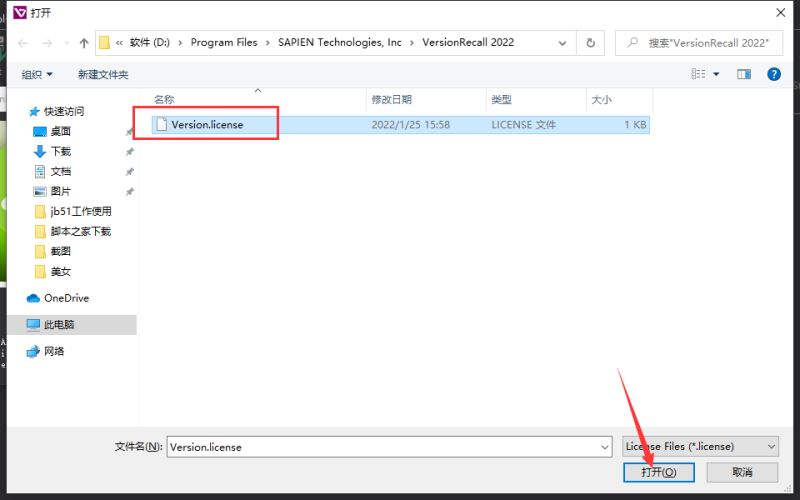800x500 pixels.
Task: Open the file name history dropdown
Action: pos(604,447)
